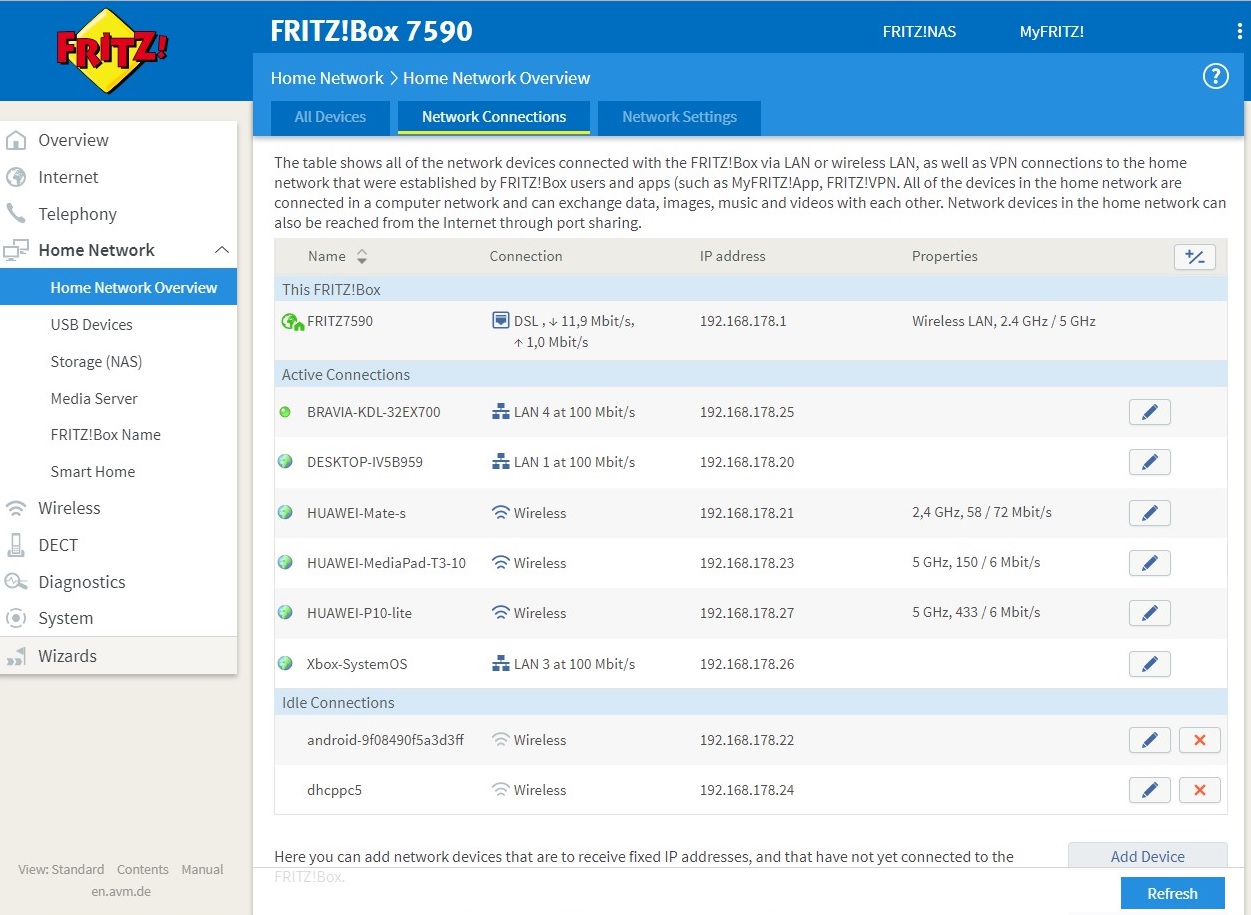
Task: Click Home Network in the breadcrumb
Action: point(327,78)
